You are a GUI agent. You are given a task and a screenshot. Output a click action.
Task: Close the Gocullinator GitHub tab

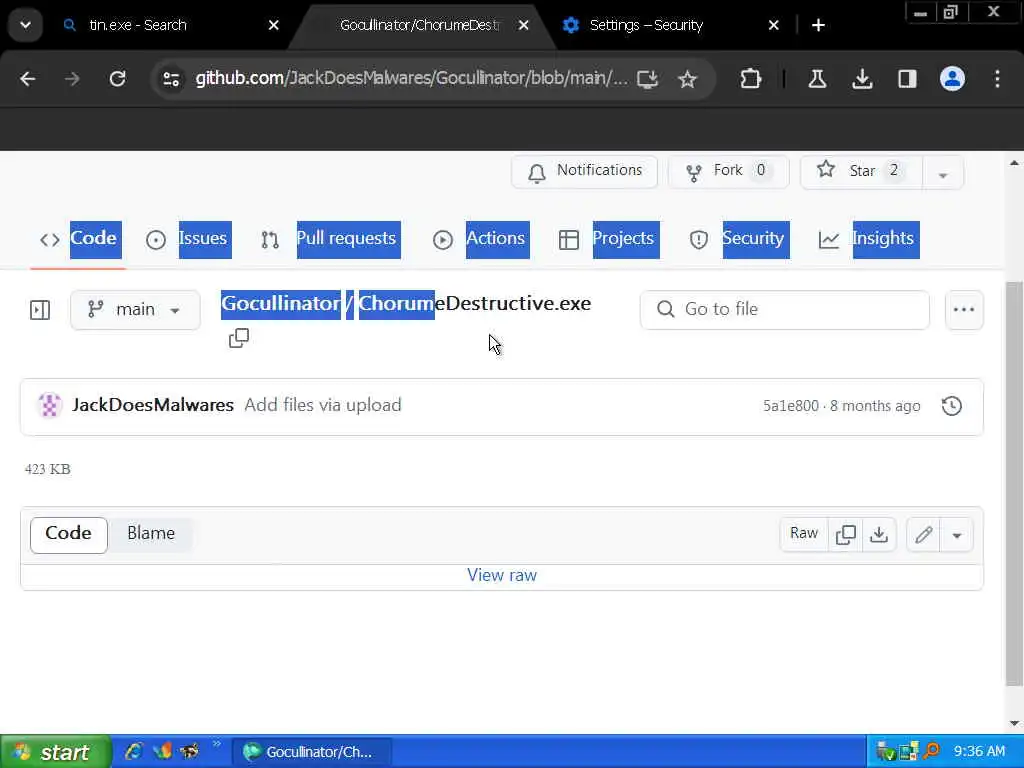(x=524, y=25)
